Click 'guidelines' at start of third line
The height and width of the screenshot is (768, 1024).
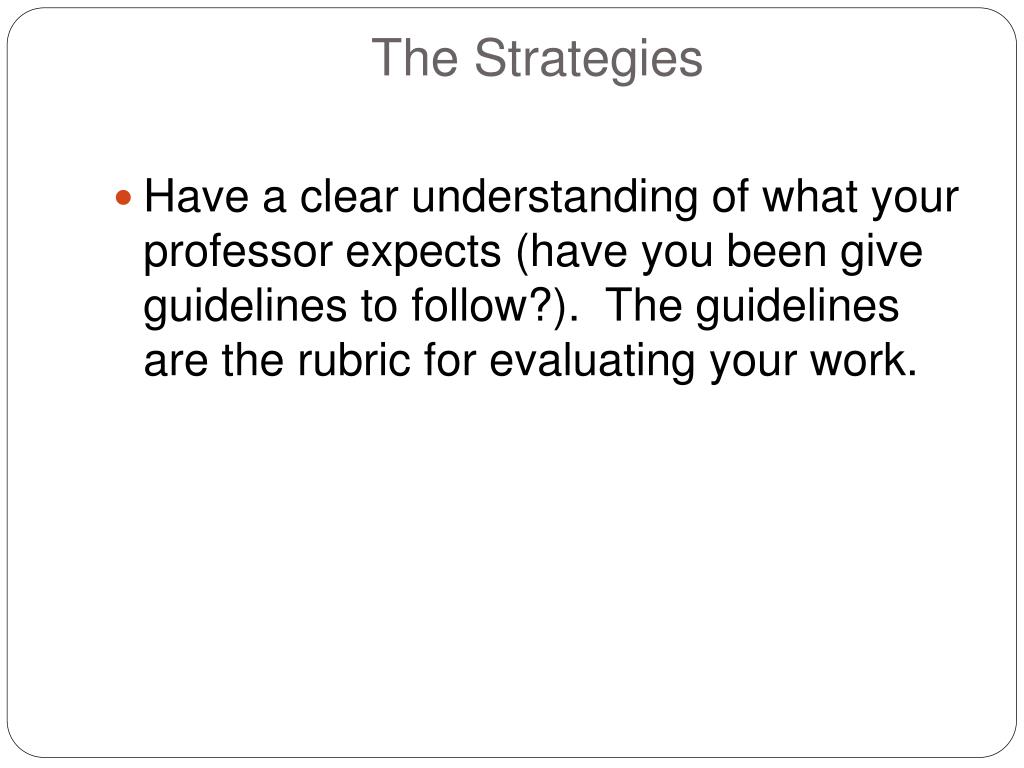click(x=246, y=307)
